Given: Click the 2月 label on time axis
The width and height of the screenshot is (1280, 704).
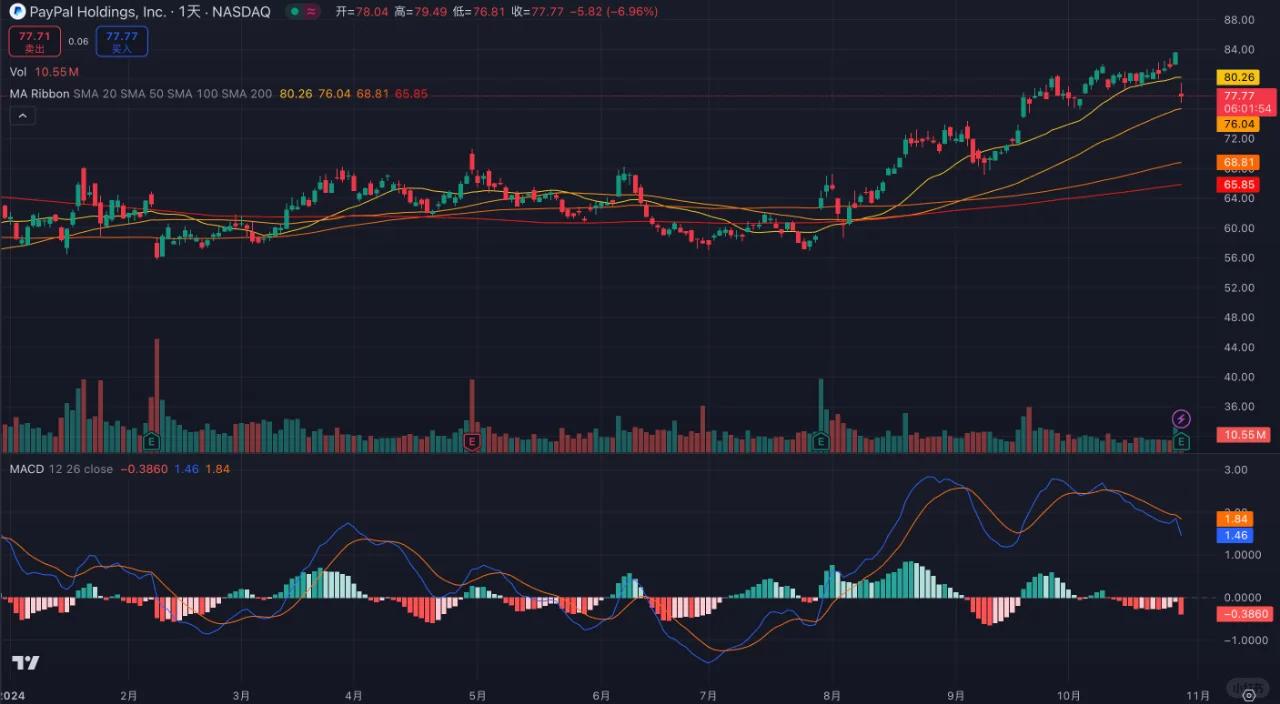Looking at the screenshot, I should [128, 694].
